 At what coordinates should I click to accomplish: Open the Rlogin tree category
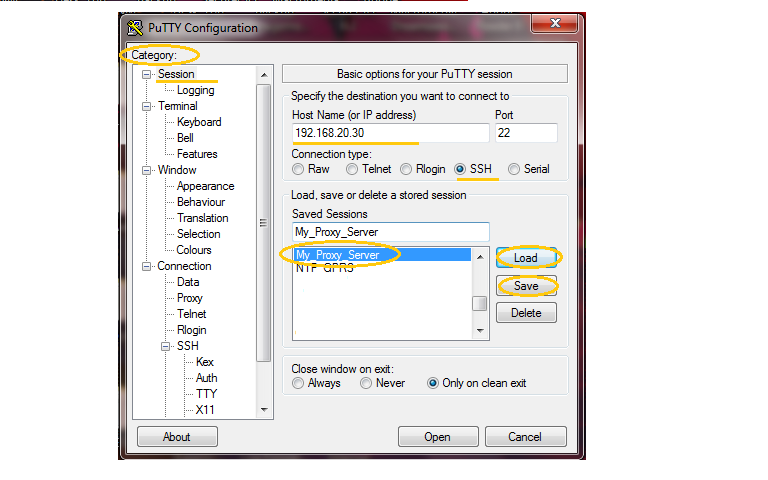(192, 330)
